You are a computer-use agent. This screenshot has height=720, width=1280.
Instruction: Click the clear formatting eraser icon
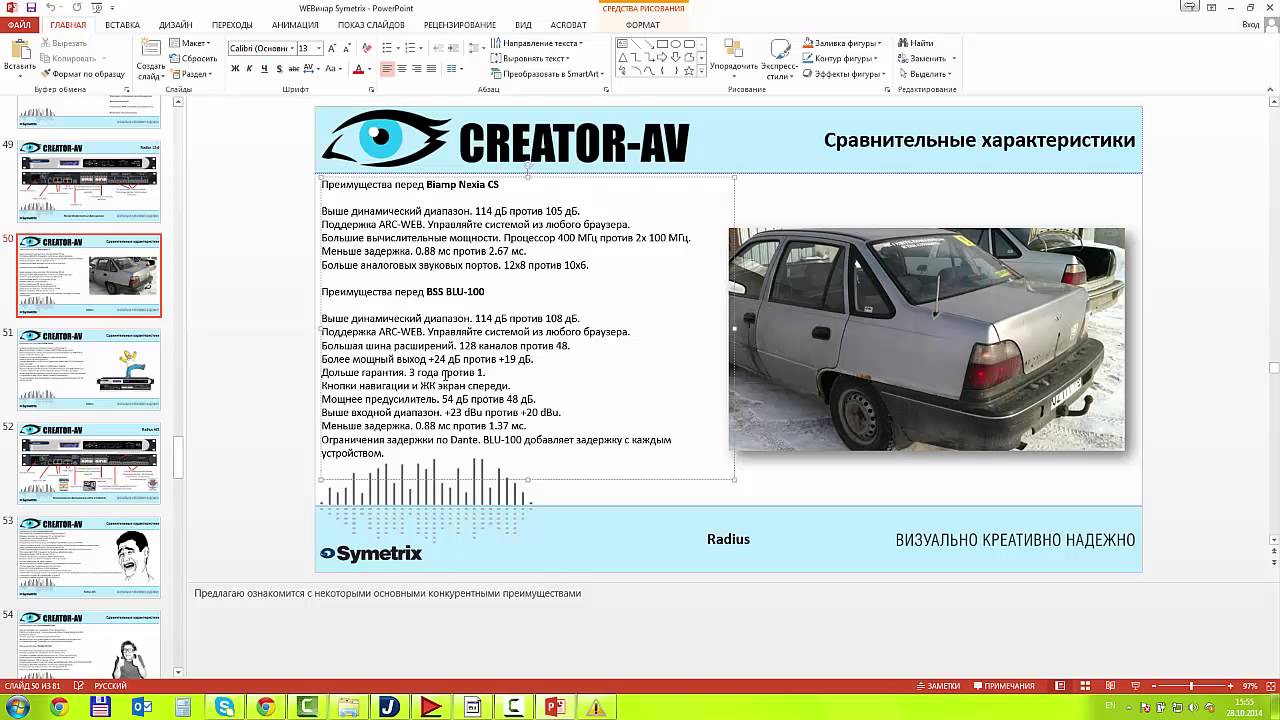(x=367, y=48)
